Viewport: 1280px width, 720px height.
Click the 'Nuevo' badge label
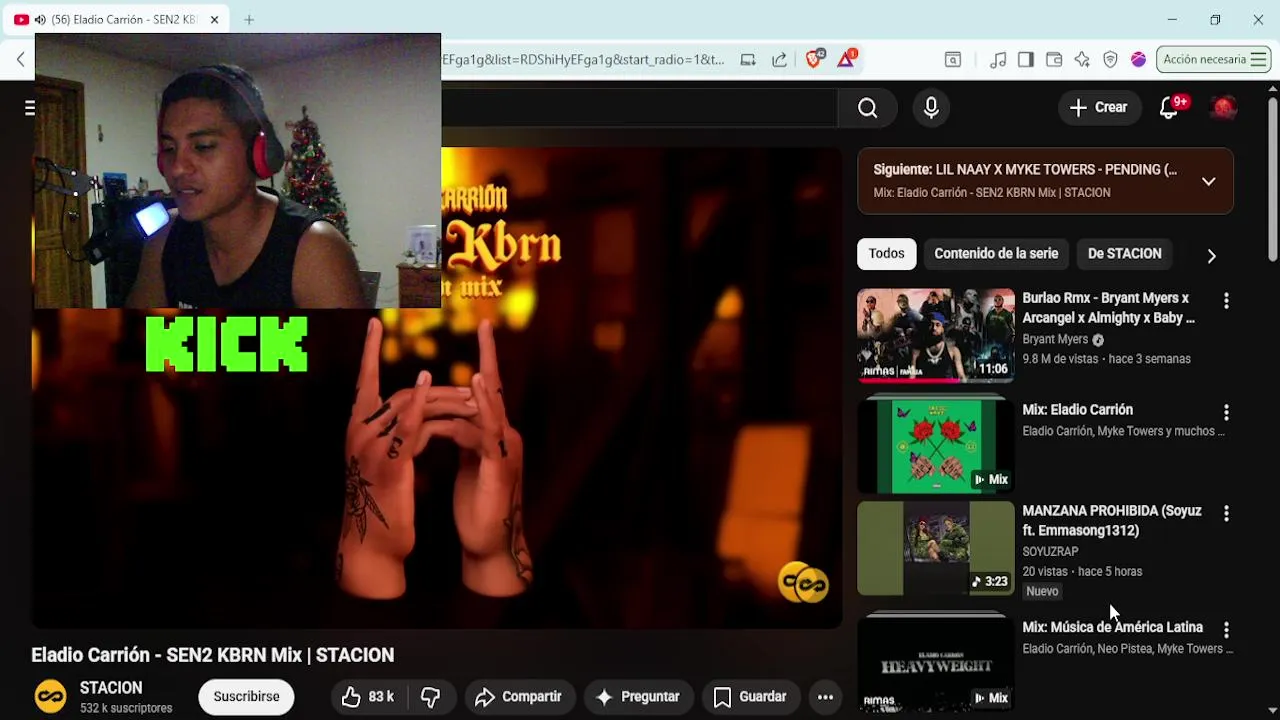[1042, 591]
